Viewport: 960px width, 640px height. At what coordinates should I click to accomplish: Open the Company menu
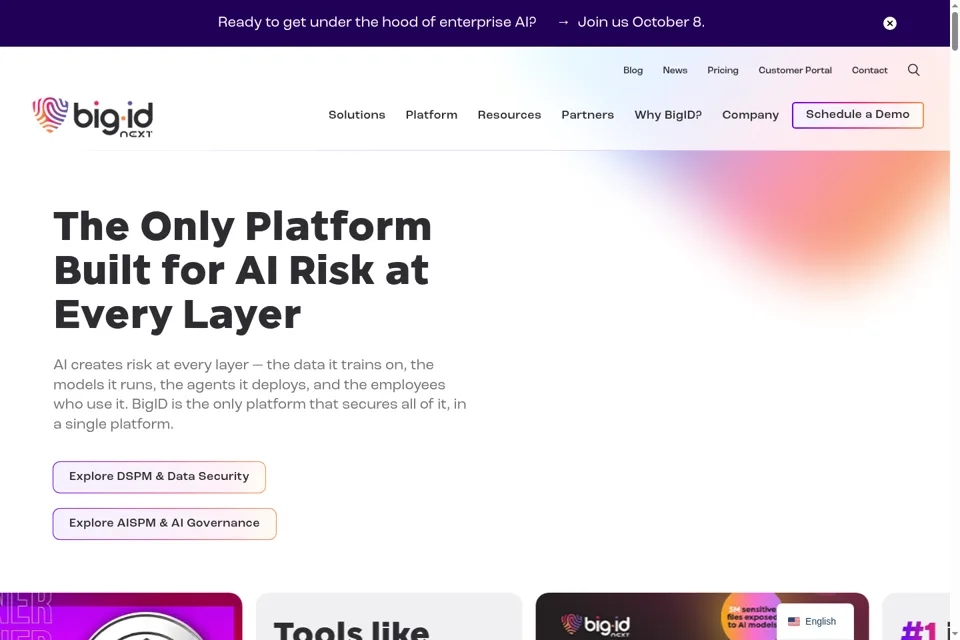[751, 115]
